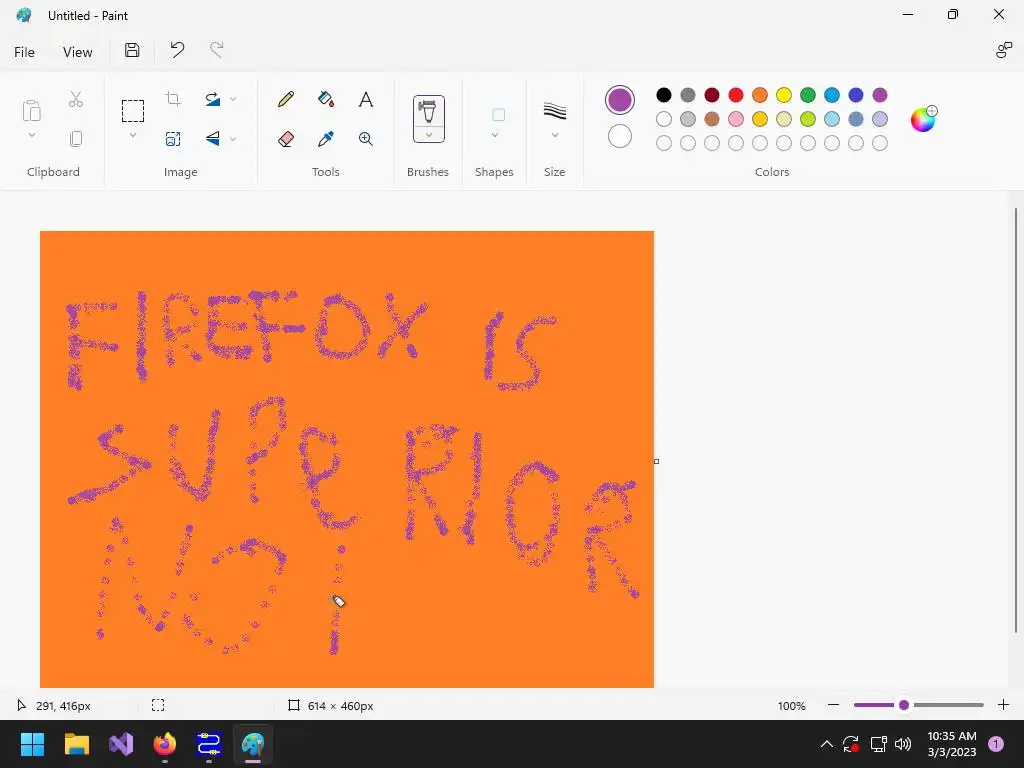Click the vertical scrollbar
This screenshot has width=1024, height=768.
[1016, 420]
